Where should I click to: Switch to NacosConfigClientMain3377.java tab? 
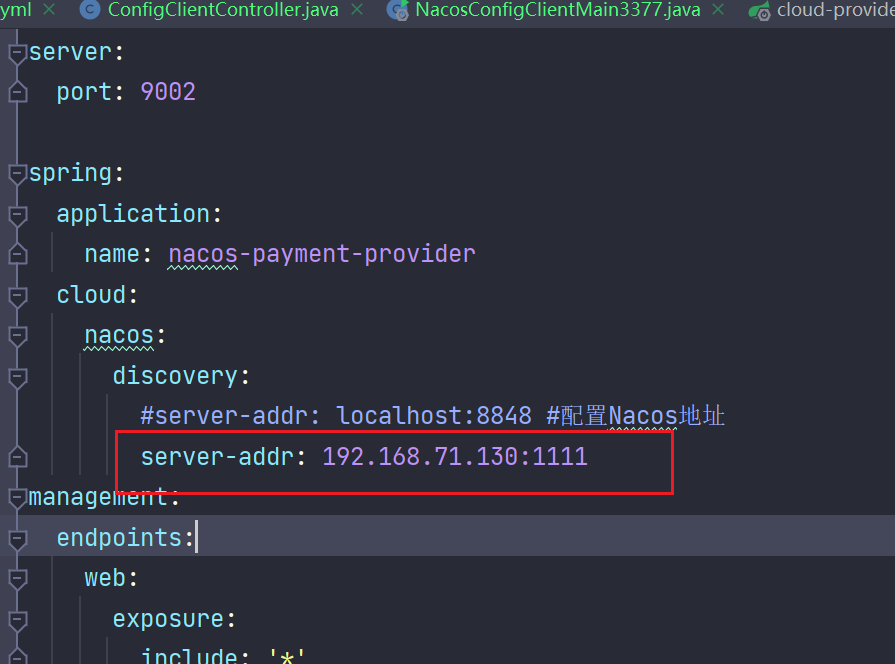[x=558, y=10]
